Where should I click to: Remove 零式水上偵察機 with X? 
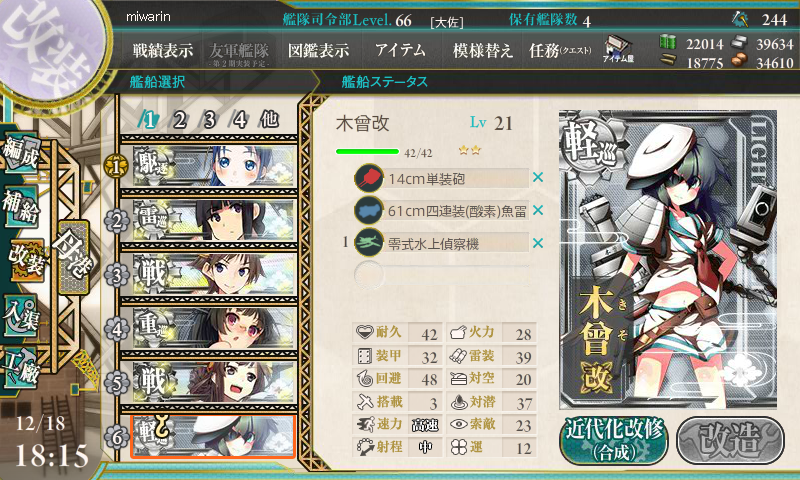537,243
